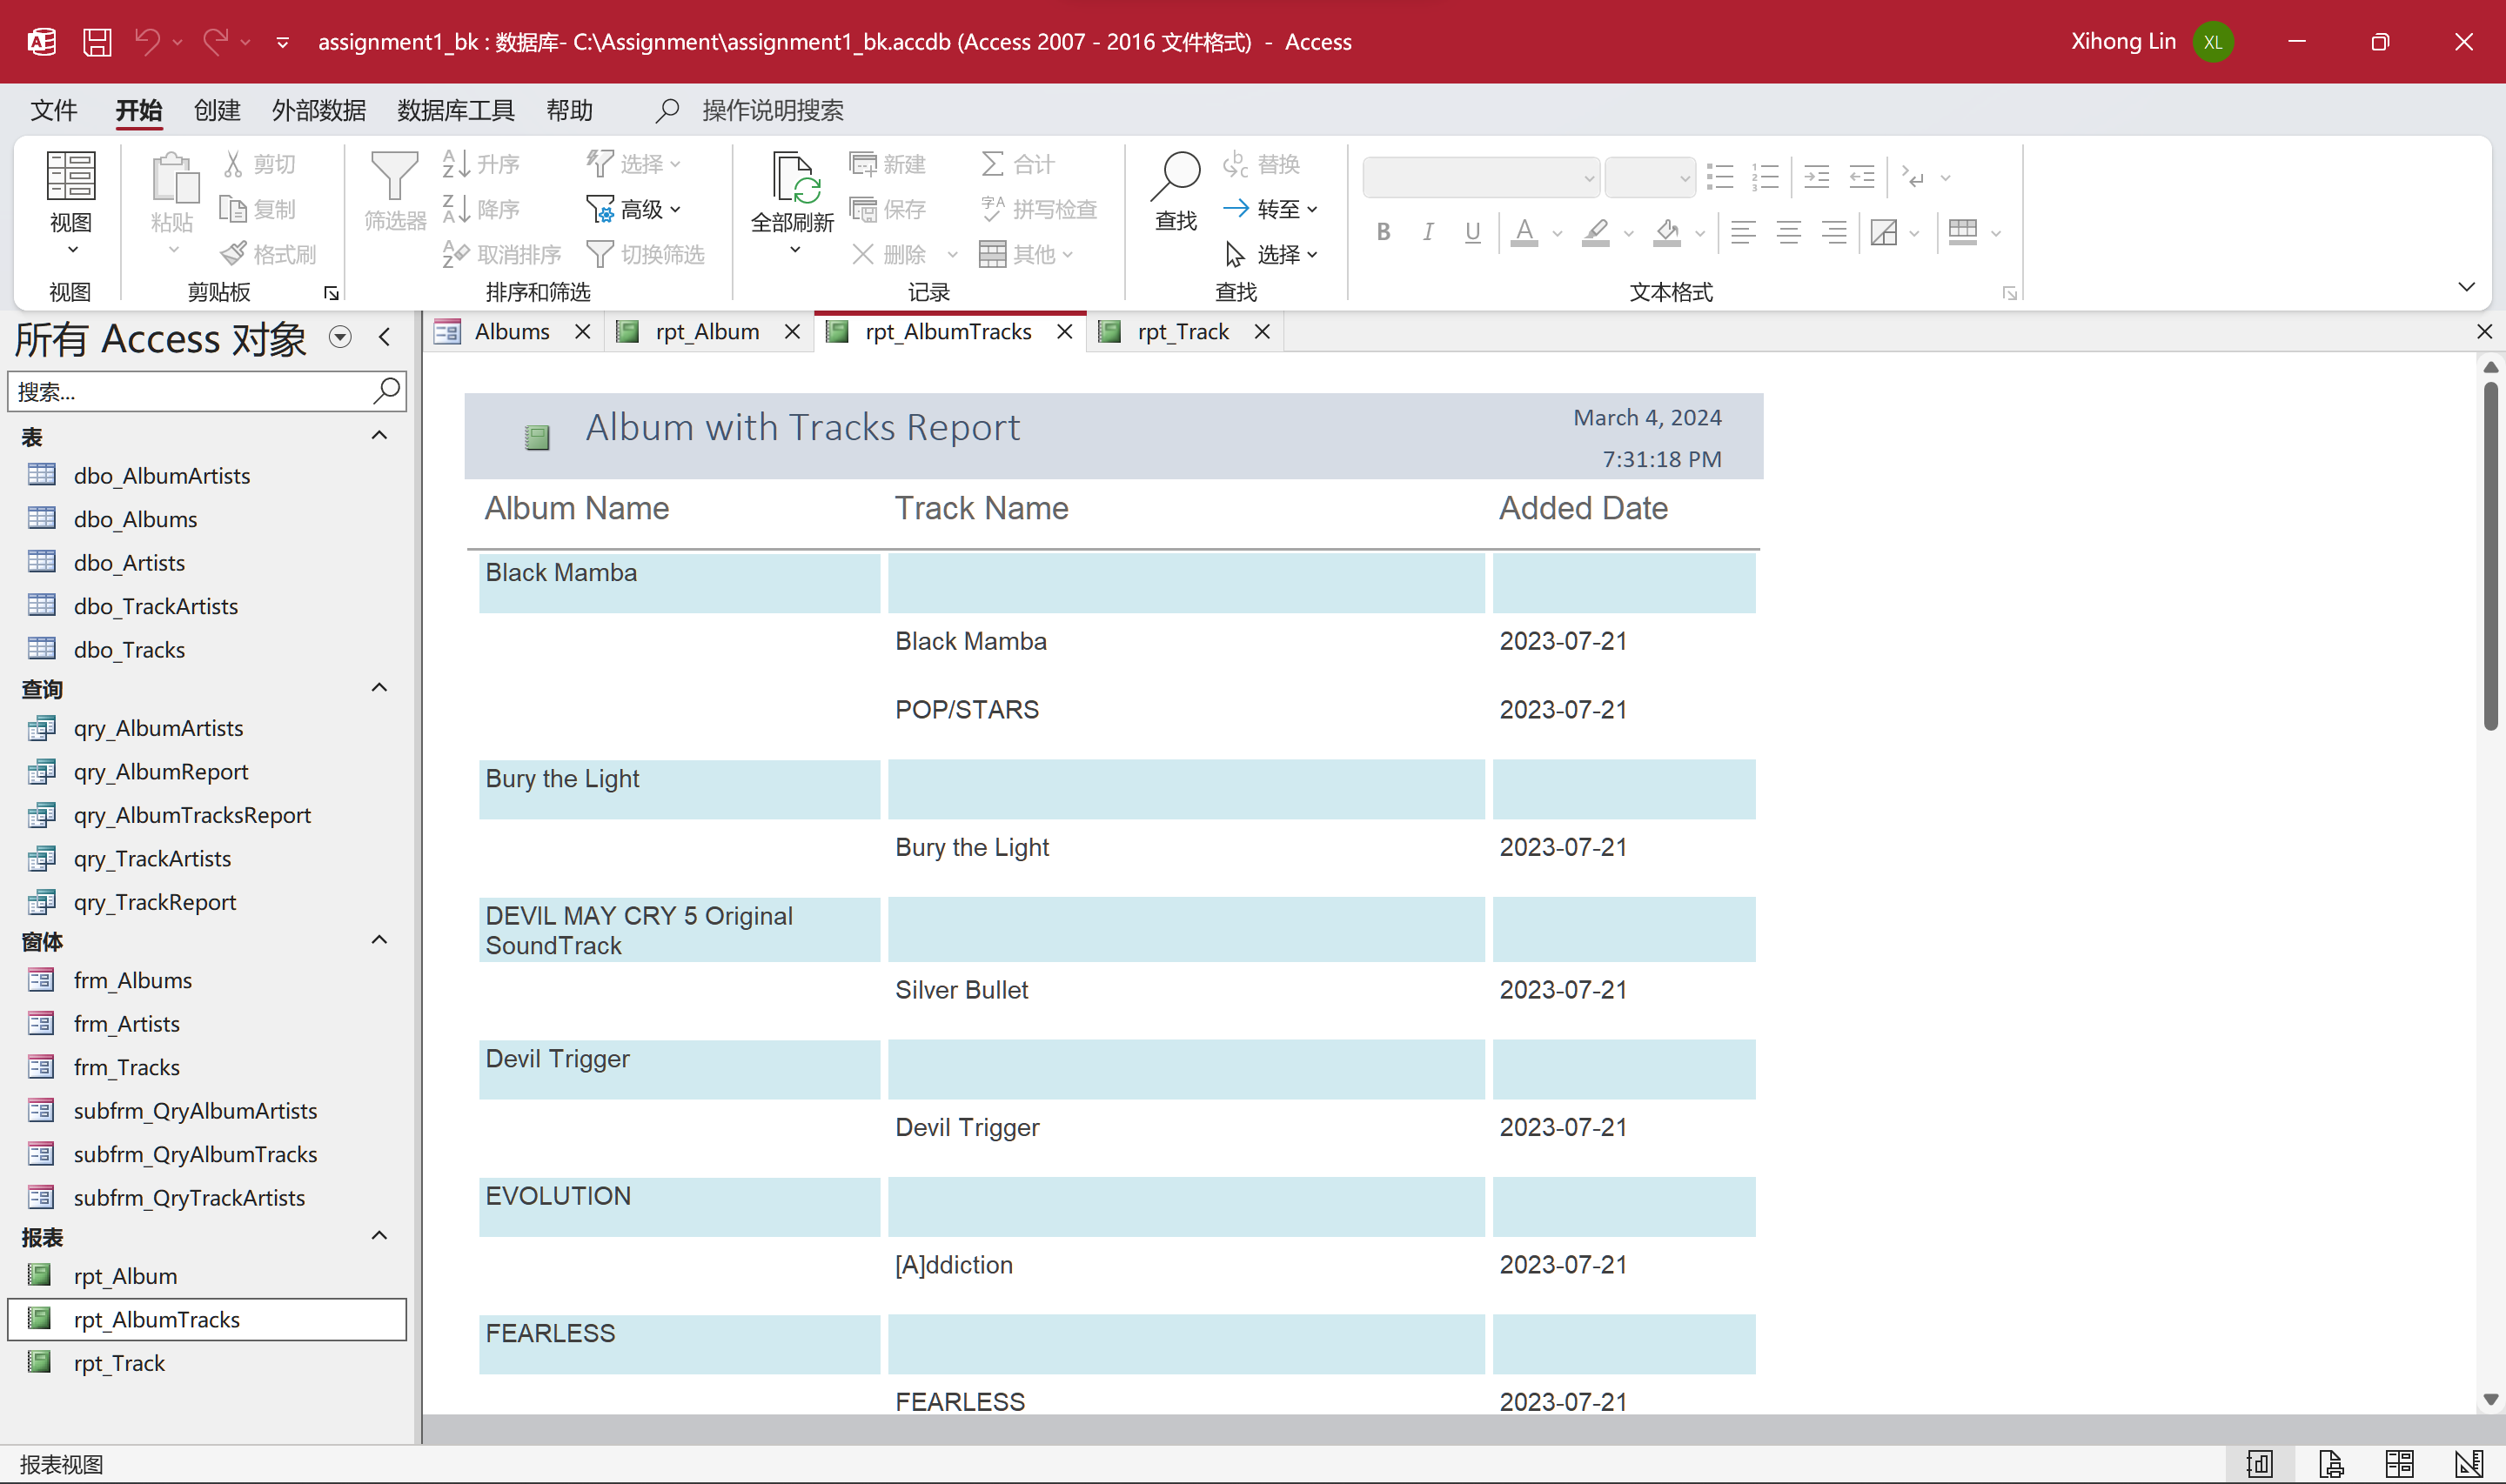Screen dimensions: 2506x1484
Task: Toggle Italic formatting
Action: point(1428,232)
